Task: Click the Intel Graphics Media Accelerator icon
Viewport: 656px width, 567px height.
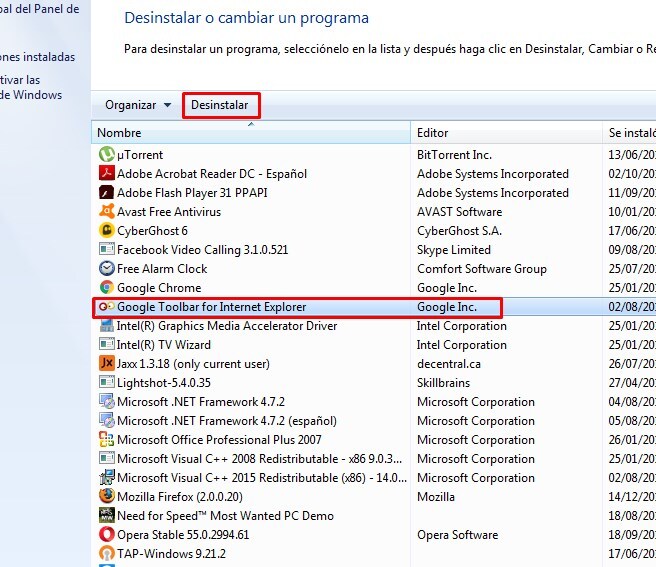Action: (x=107, y=325)
